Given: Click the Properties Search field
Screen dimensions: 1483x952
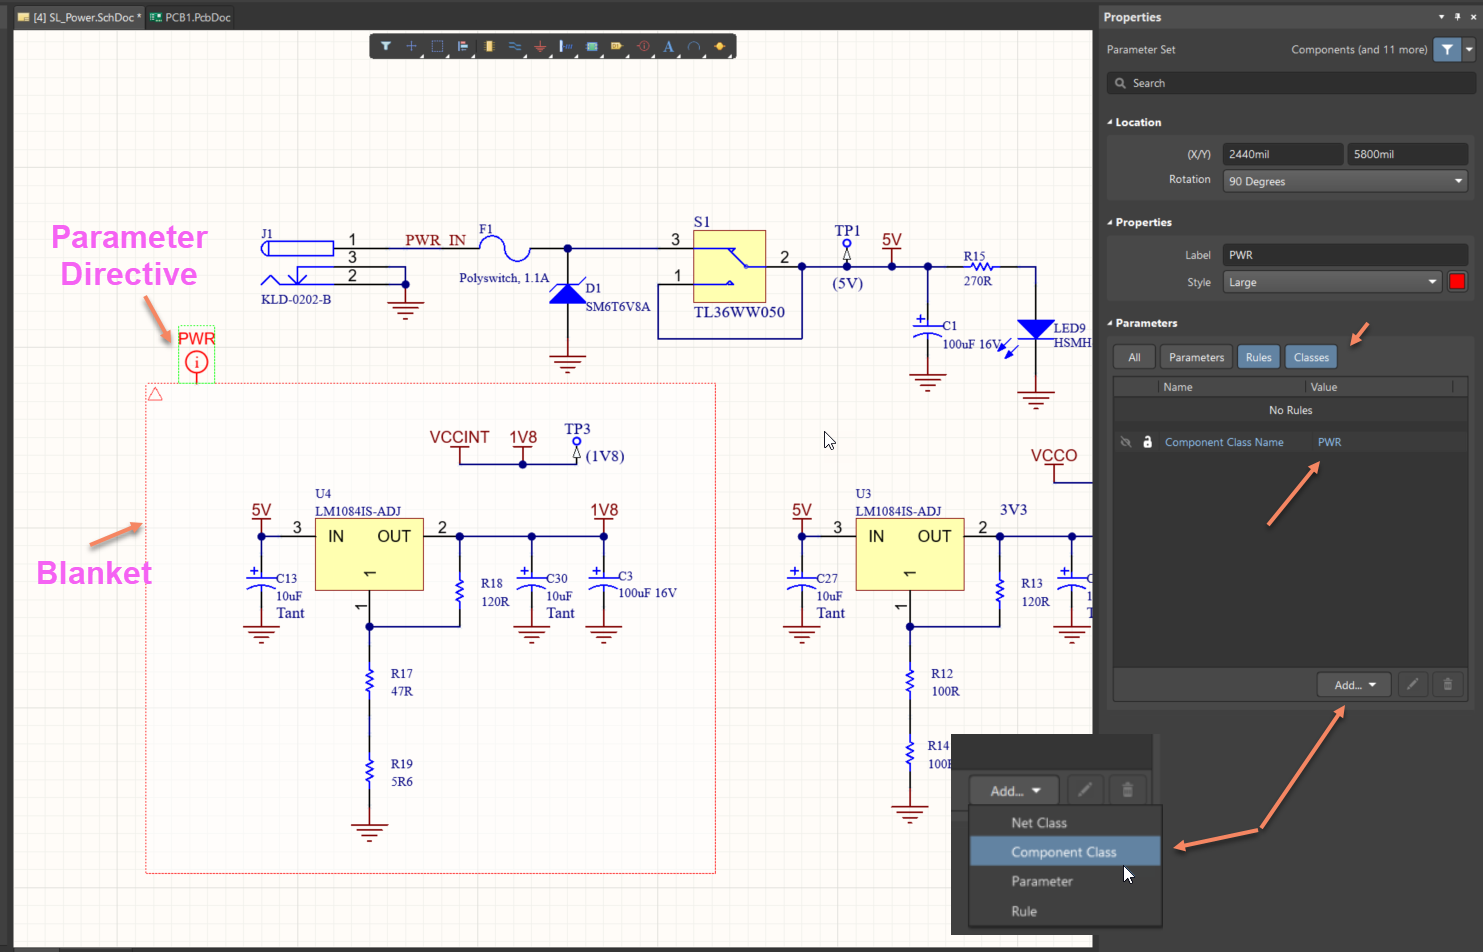Looking at the screenshot, I should [x=1290, y=83].
